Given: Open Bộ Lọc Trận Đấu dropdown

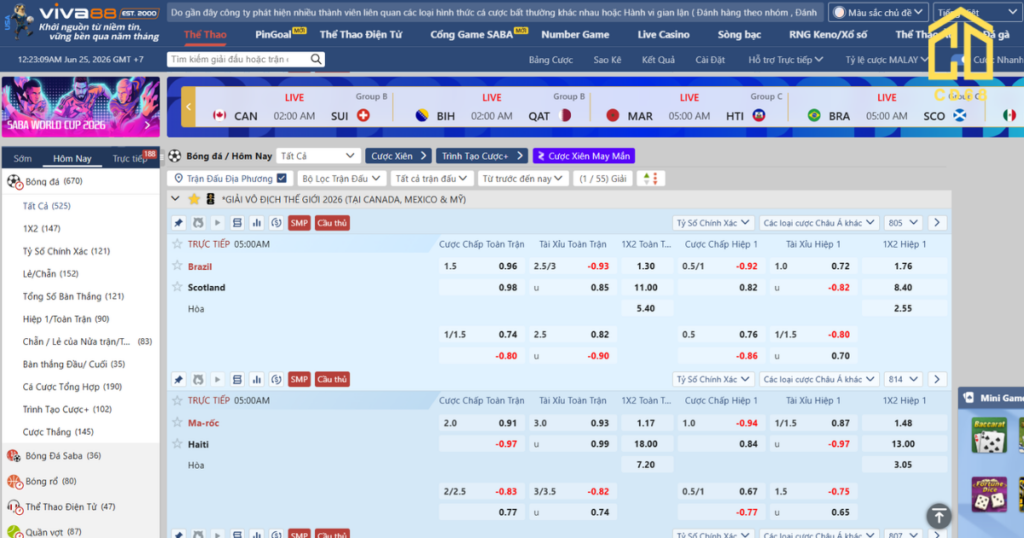Looking at the screenshot, I should tap(341, 178).
